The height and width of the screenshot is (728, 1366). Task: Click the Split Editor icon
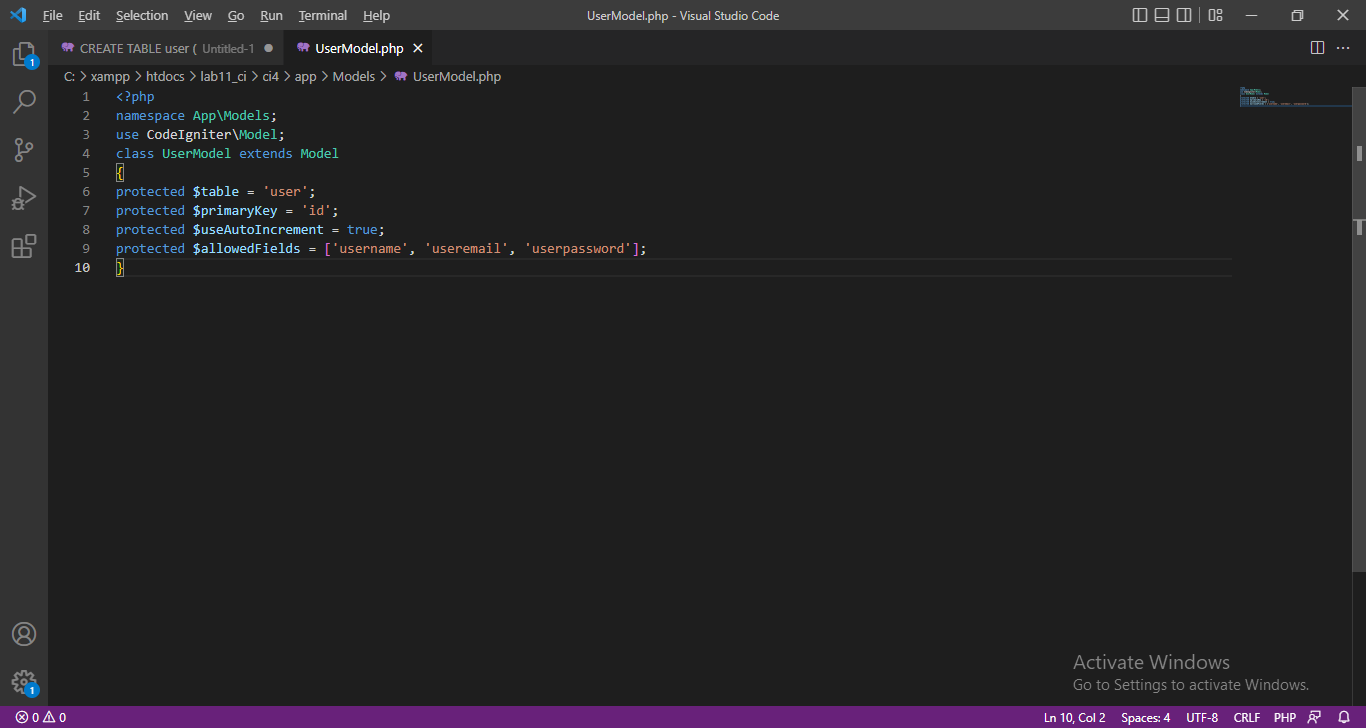click(1316, 47)
